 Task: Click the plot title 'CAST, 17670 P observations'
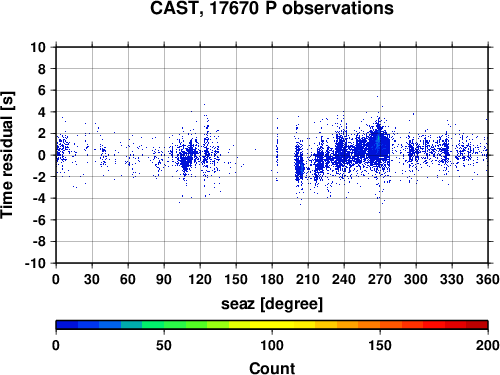[272, 8]
